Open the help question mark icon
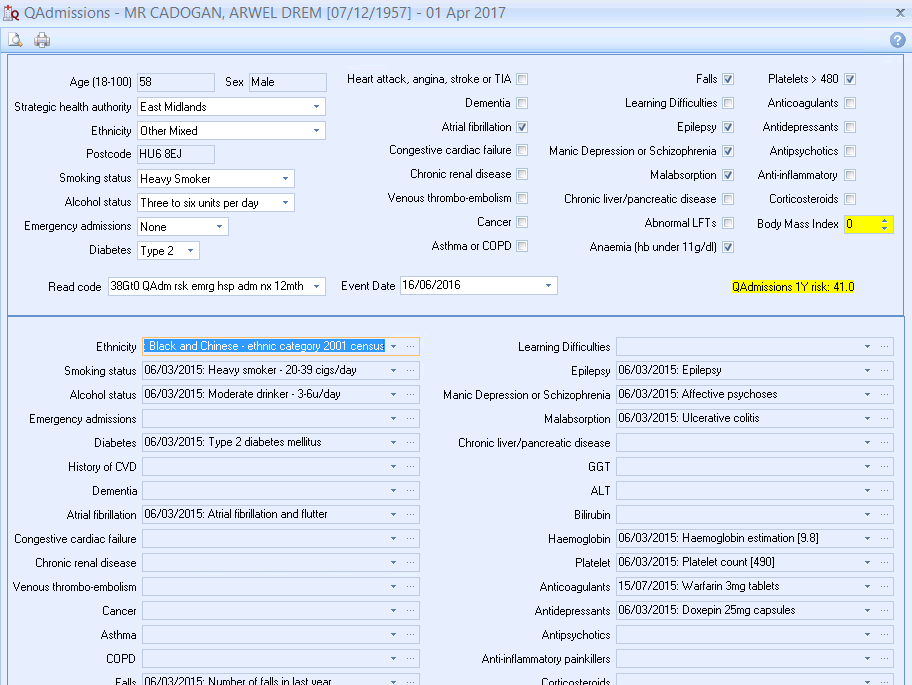Screen dimensions: 912x685 (897, 40)
